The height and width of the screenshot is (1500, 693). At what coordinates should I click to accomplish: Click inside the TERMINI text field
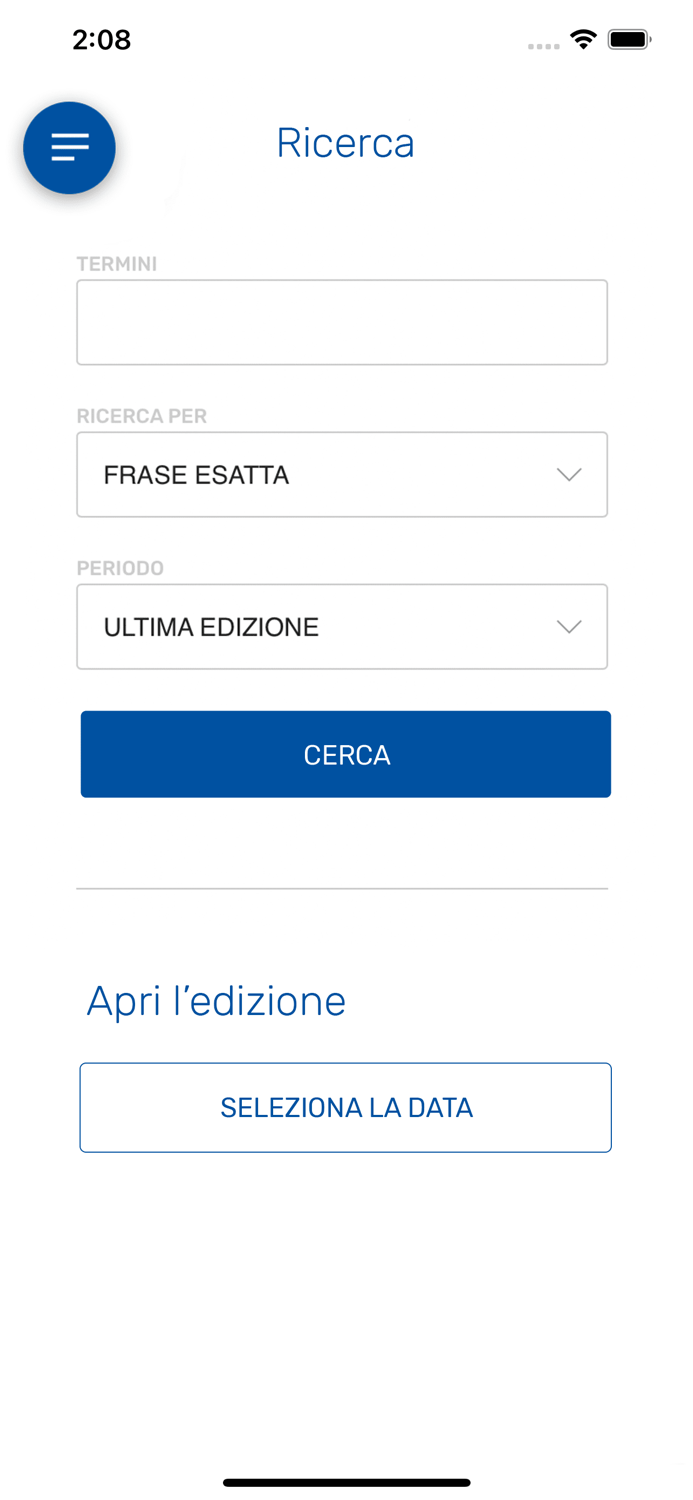[342, 321]
